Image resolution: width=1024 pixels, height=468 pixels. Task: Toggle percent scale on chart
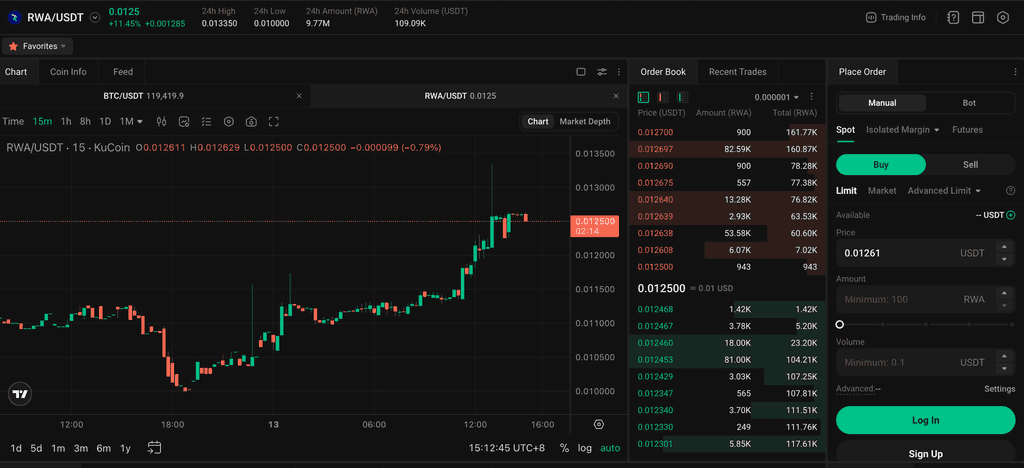(x=564, y=448)
